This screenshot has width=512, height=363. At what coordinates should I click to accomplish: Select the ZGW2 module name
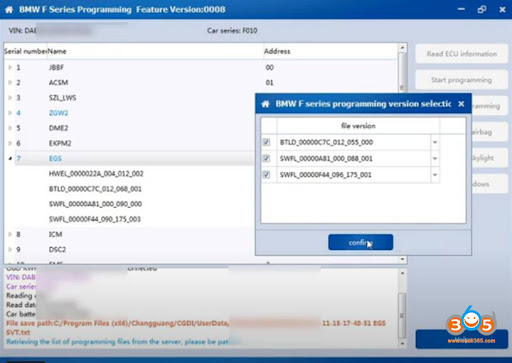tap(59, 113)
